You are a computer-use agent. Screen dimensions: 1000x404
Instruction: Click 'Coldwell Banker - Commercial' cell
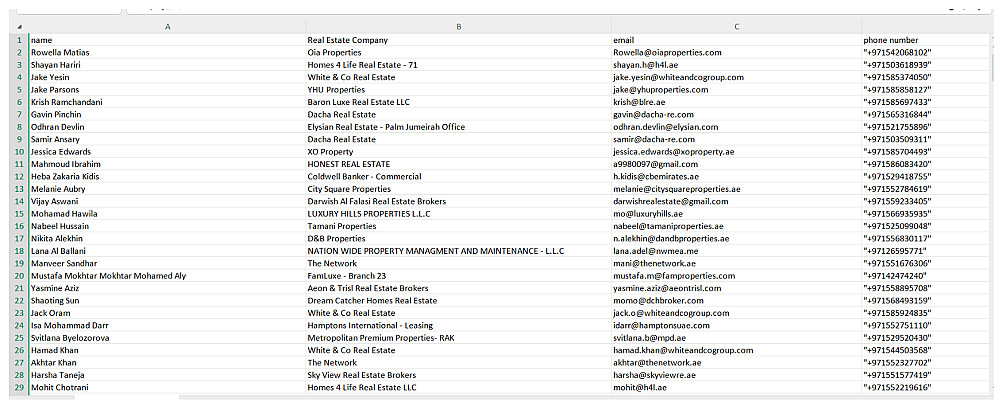(x=458, y=177)
